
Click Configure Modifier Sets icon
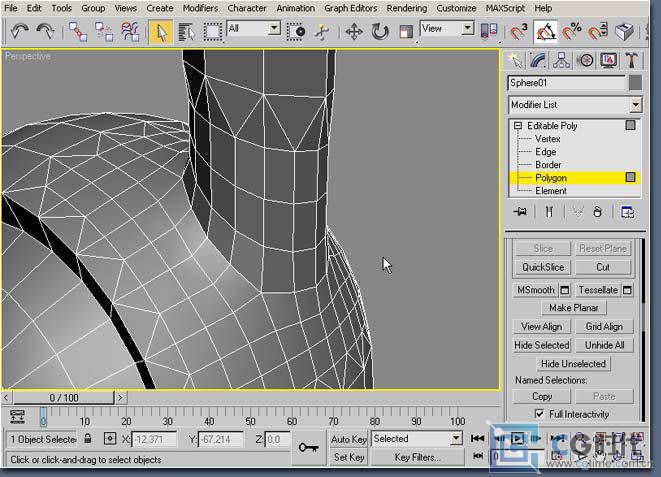click(627, 212)
